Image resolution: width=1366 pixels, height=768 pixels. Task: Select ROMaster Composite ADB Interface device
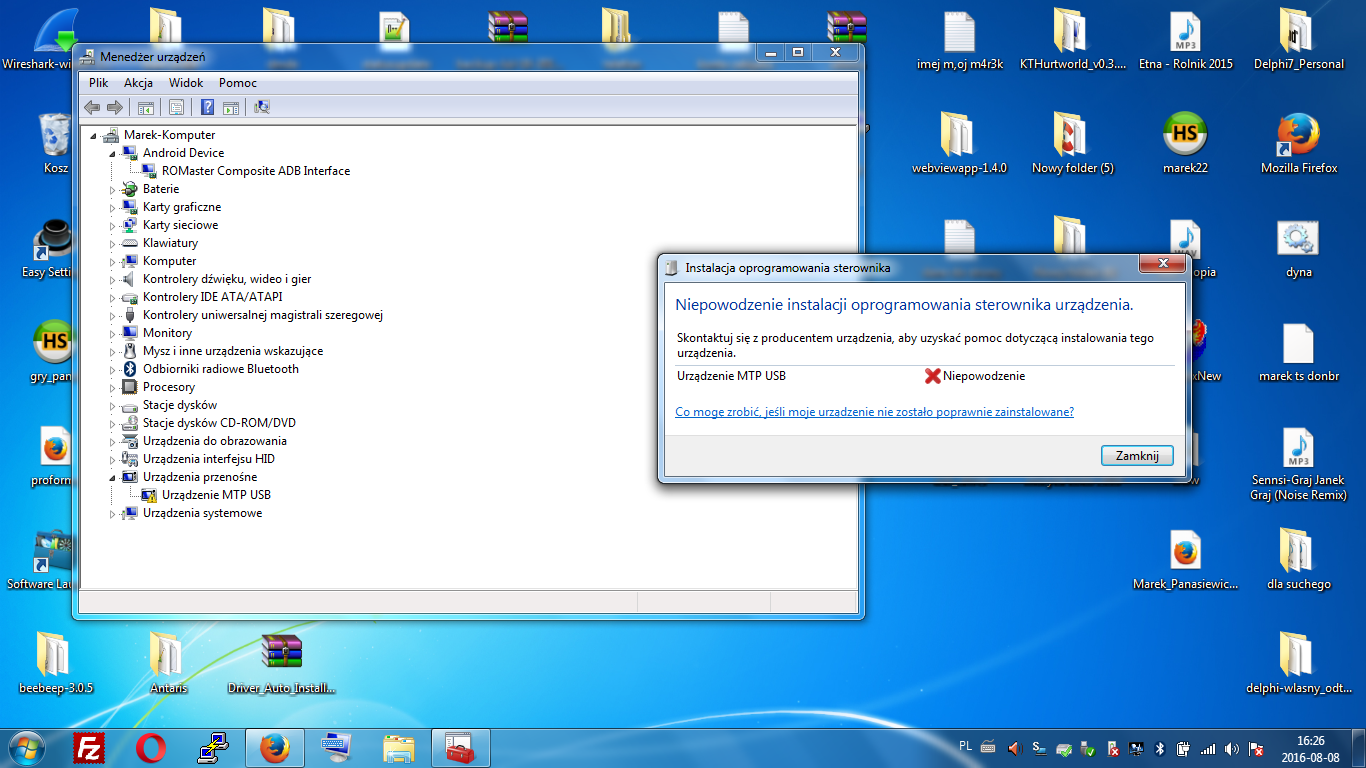(x=255, y=171)
